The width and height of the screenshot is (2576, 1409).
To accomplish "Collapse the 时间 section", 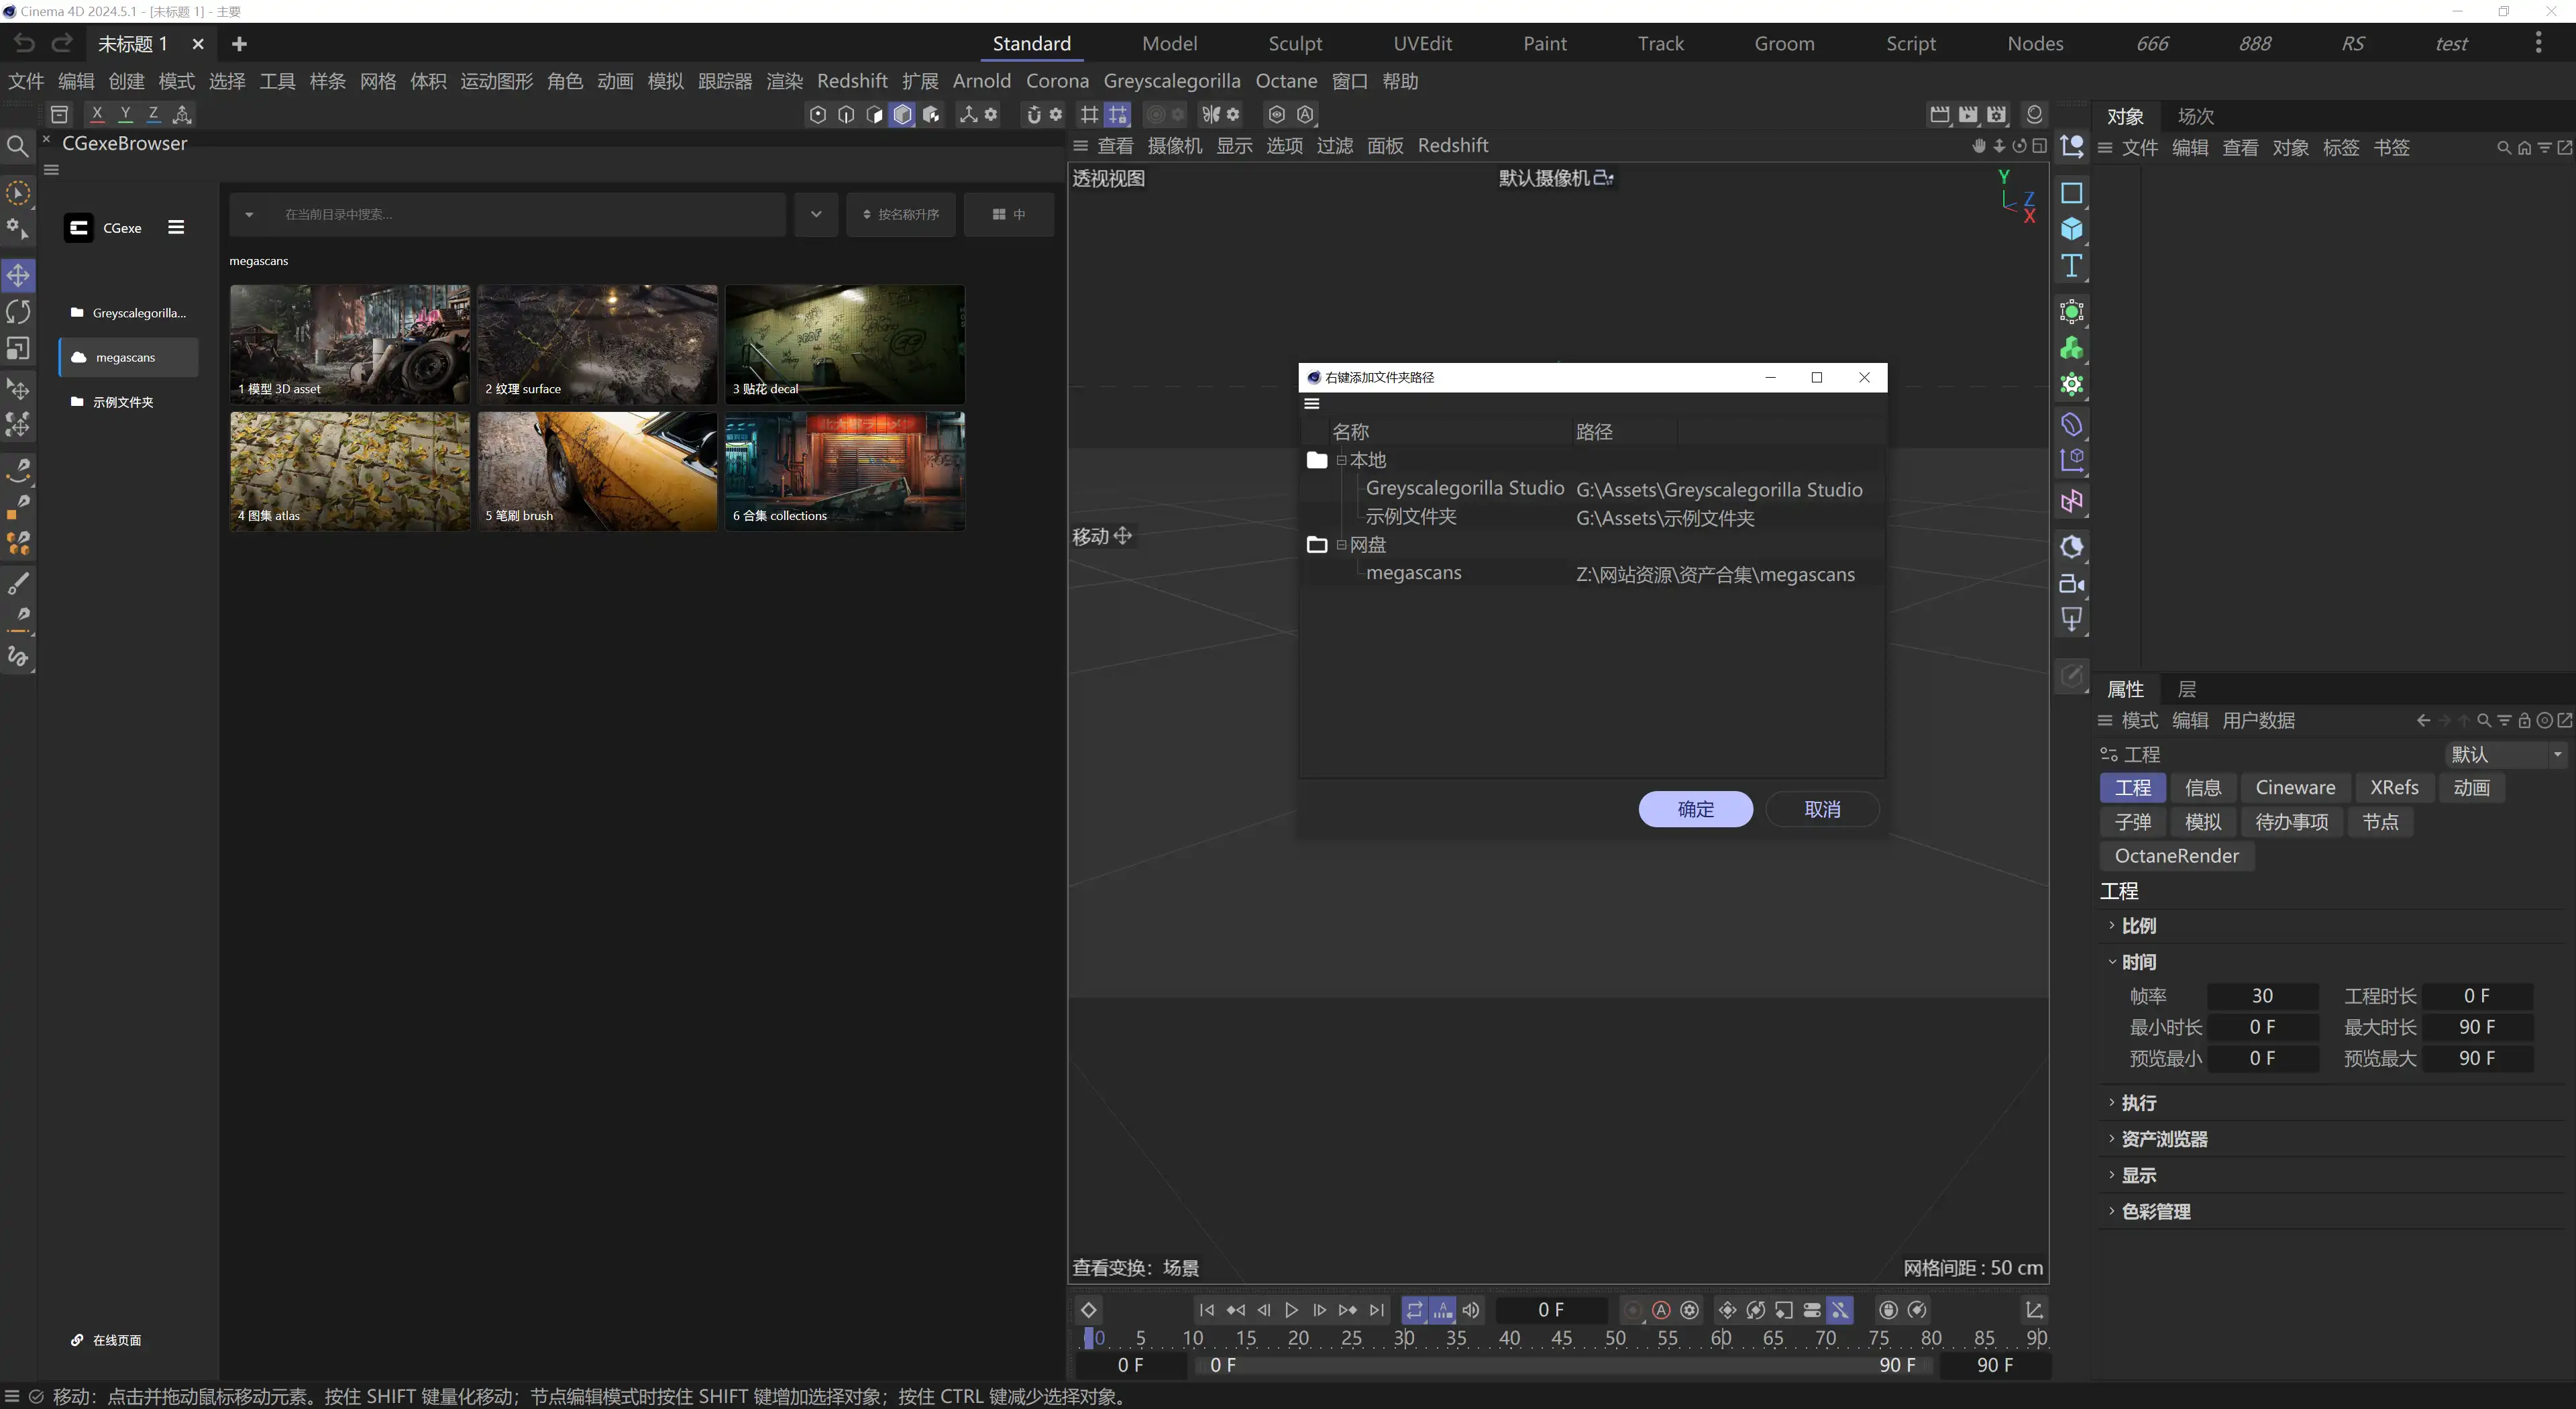I will [x=2112, y=962].
